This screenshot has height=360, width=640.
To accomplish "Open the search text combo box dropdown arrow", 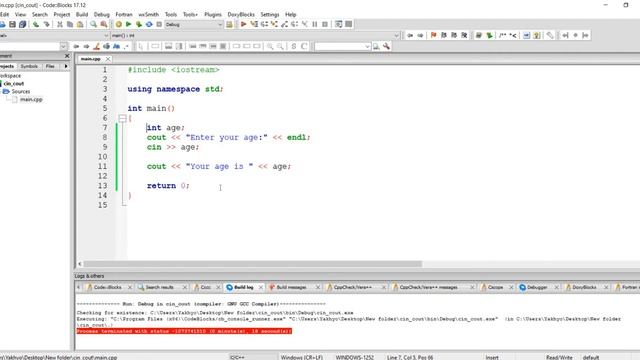I will 367,47.
